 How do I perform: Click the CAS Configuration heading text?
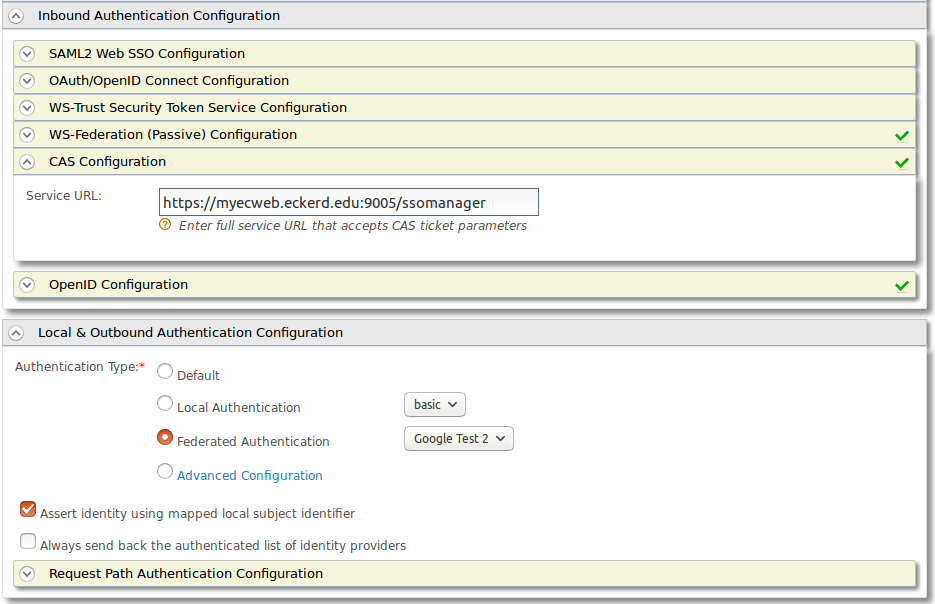[x=107, y=162]
